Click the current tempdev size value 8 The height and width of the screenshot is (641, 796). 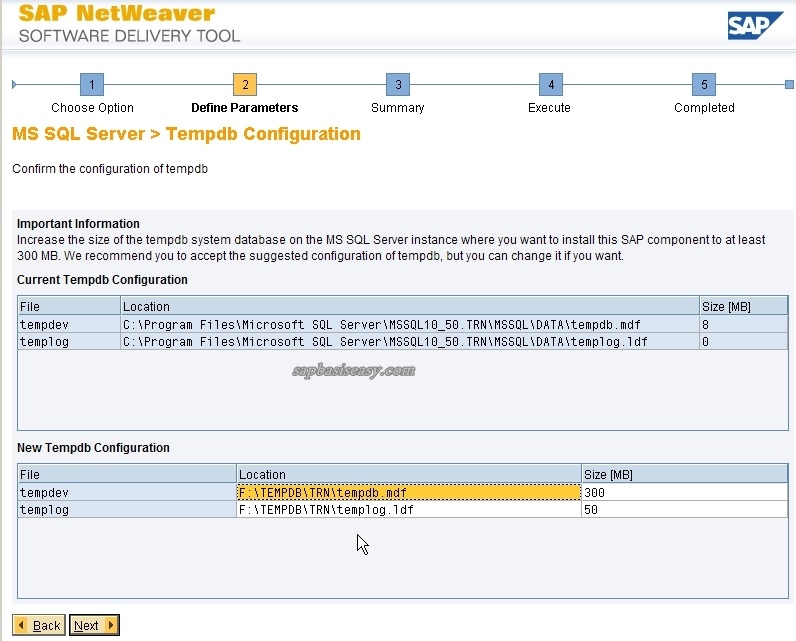pyautogui.click(x=743, y=324)
